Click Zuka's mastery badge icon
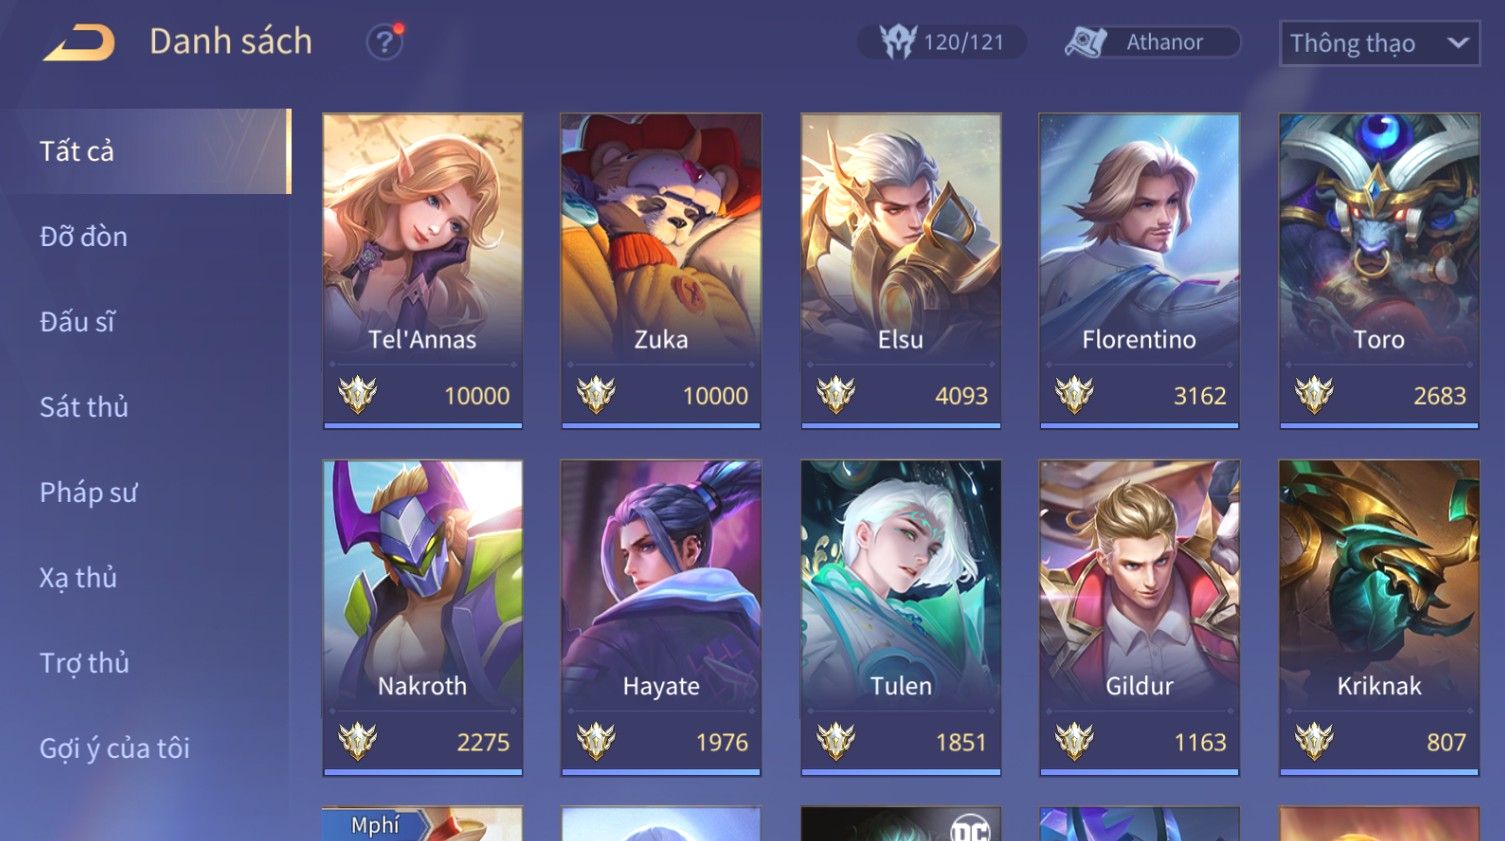1505x841 pixels. click(x=596, y=395)
